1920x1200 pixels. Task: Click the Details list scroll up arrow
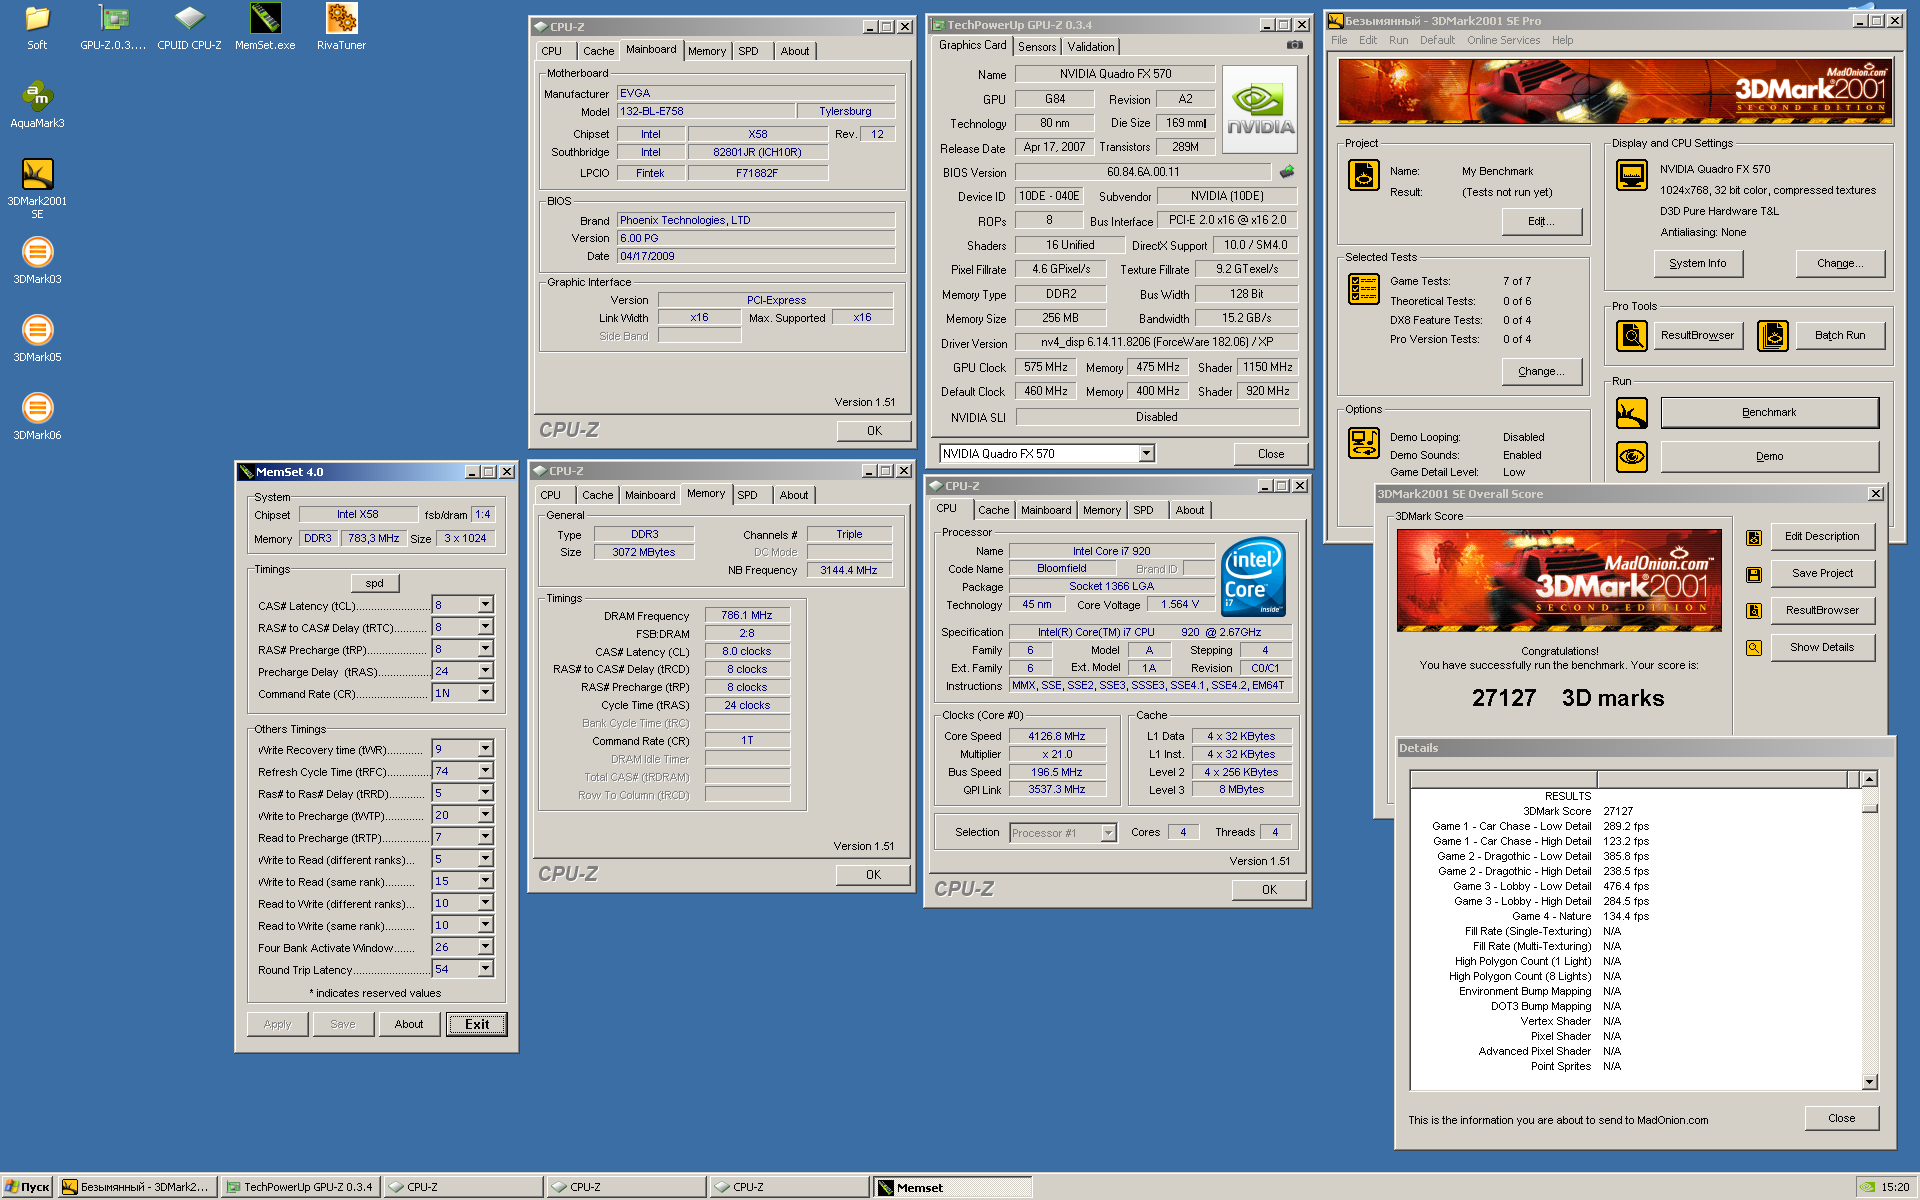click(1869, 779)
